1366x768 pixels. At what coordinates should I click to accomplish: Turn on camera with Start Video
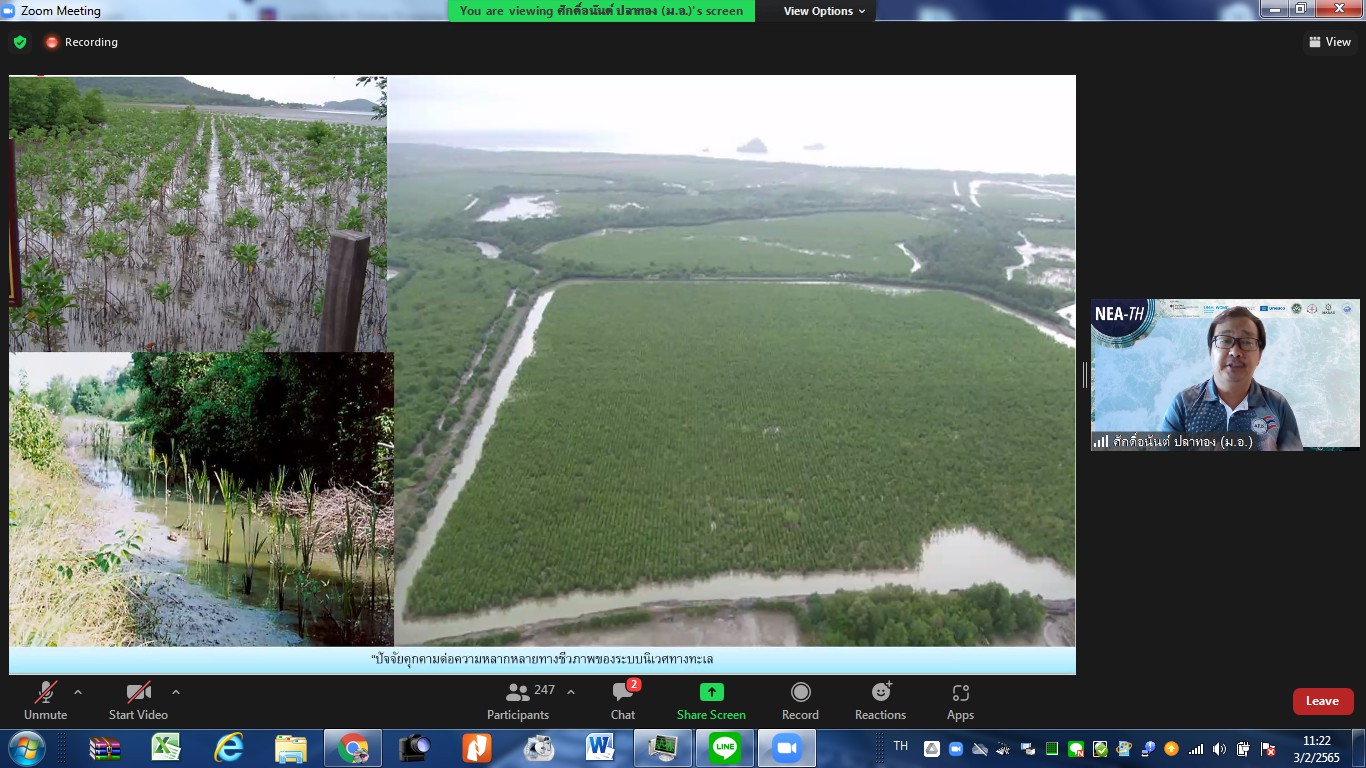pyautogui.click(x=138, y=701)
